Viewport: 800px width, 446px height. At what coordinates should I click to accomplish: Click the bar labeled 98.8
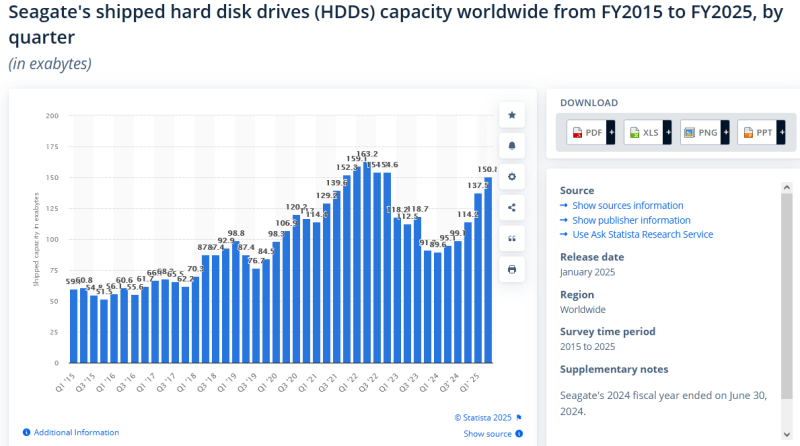(236, 302)
